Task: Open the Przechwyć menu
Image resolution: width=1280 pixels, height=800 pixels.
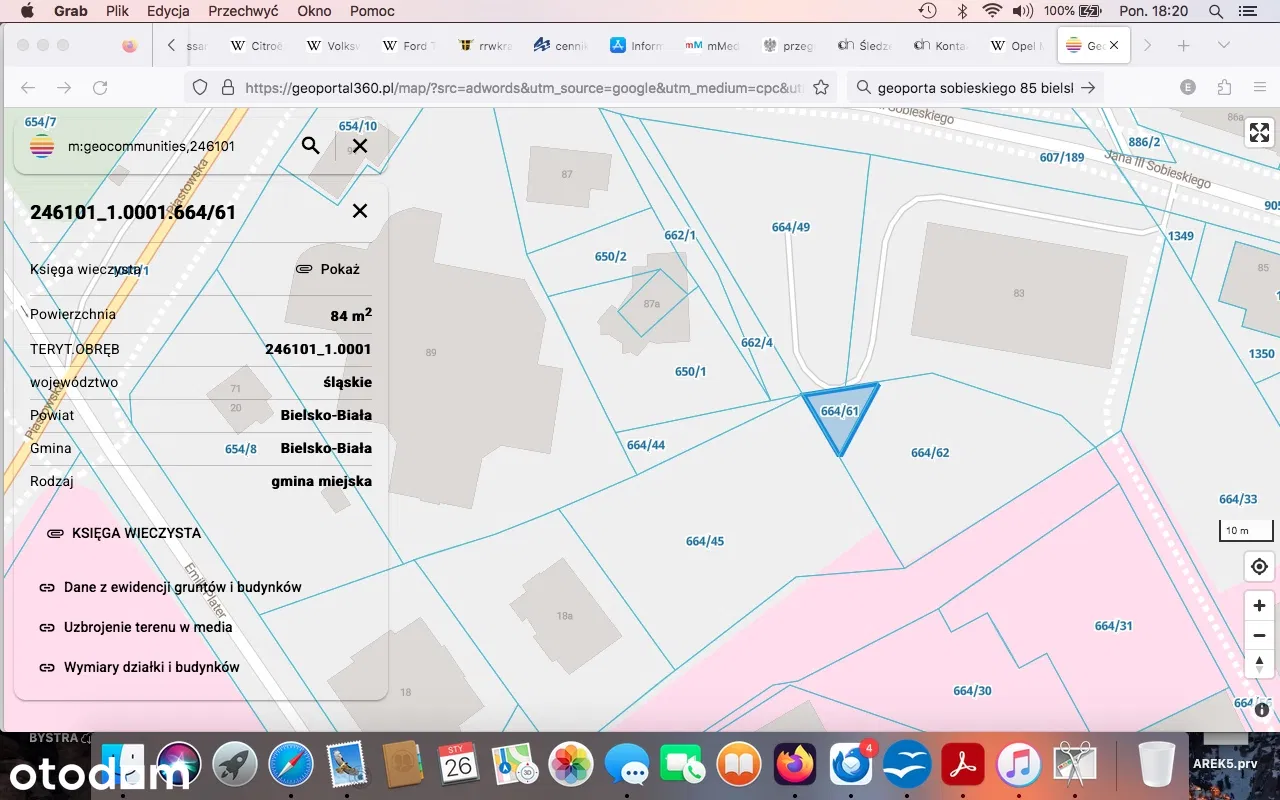Action: pos(243,11)
